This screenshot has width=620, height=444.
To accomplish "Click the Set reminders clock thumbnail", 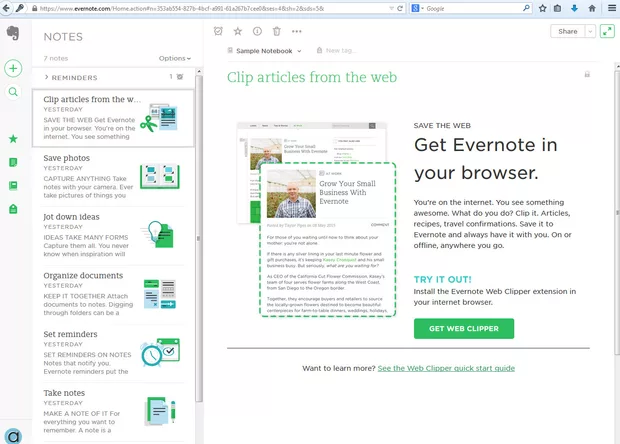I will pyautogui.click(x=160, y=352).
